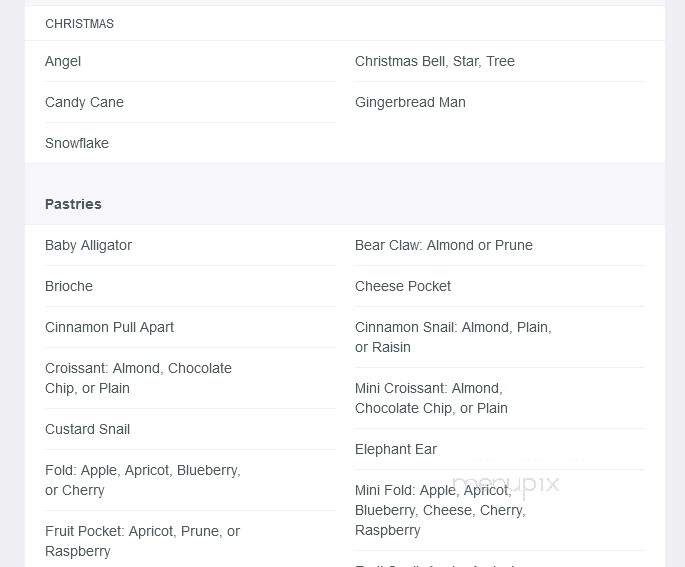
Task: Choose the Custard Snail pastry
Action: coord(87,429)
